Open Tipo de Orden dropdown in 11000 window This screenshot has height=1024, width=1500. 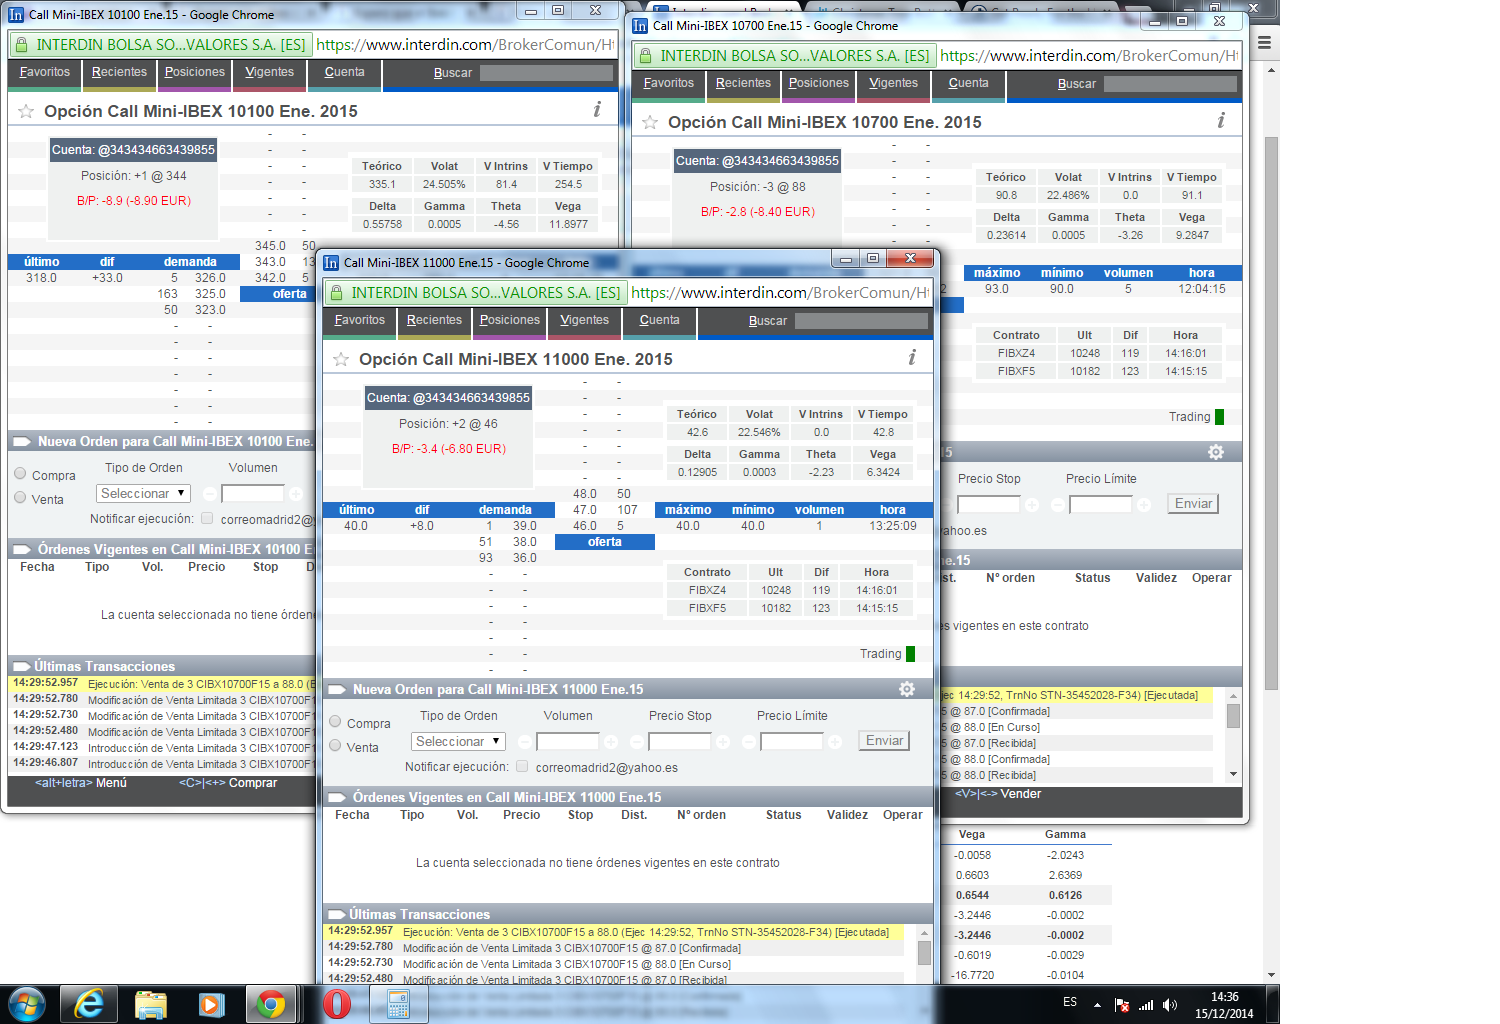click(x=458, y=742)
